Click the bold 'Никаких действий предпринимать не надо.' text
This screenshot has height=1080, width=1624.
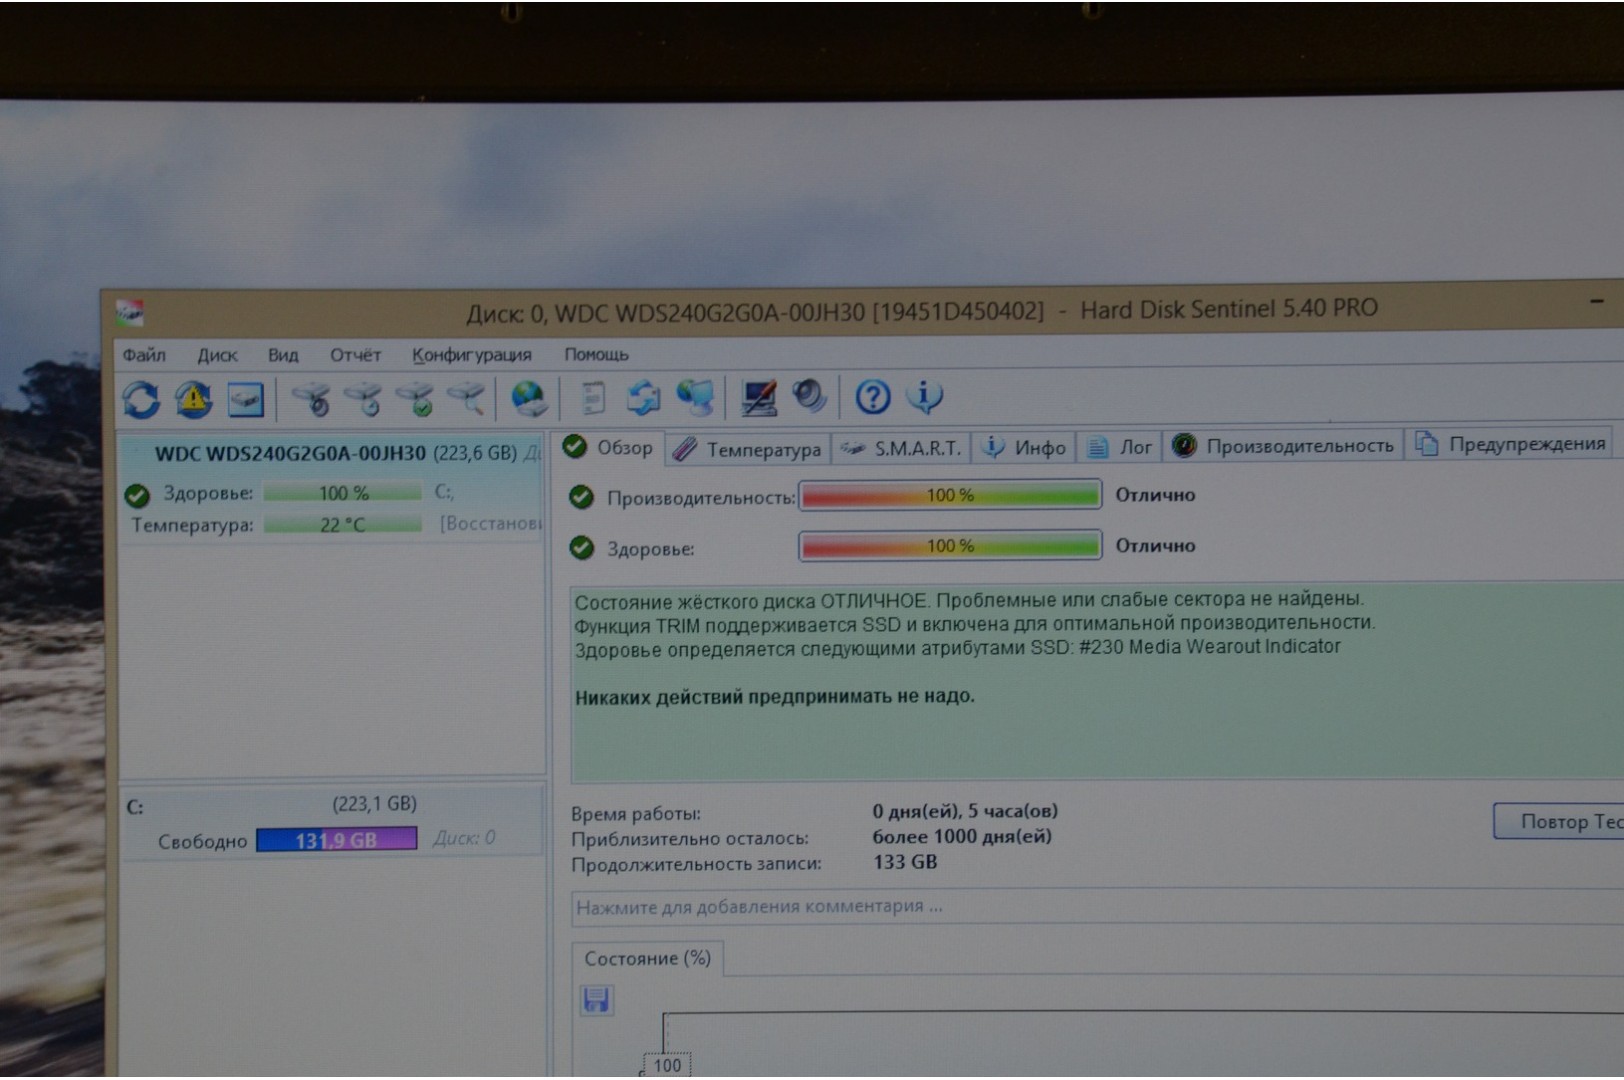point(775,696)
